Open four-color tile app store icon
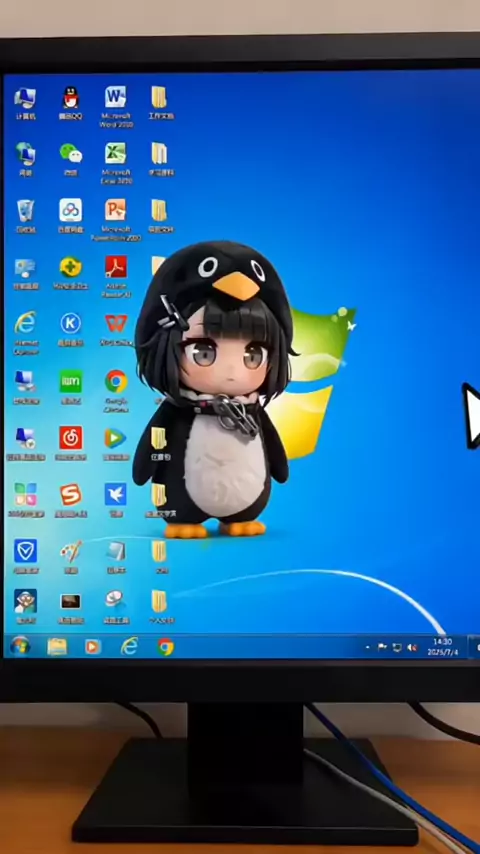480x854 pixels. pyautogui.click(x=25, y=495)
